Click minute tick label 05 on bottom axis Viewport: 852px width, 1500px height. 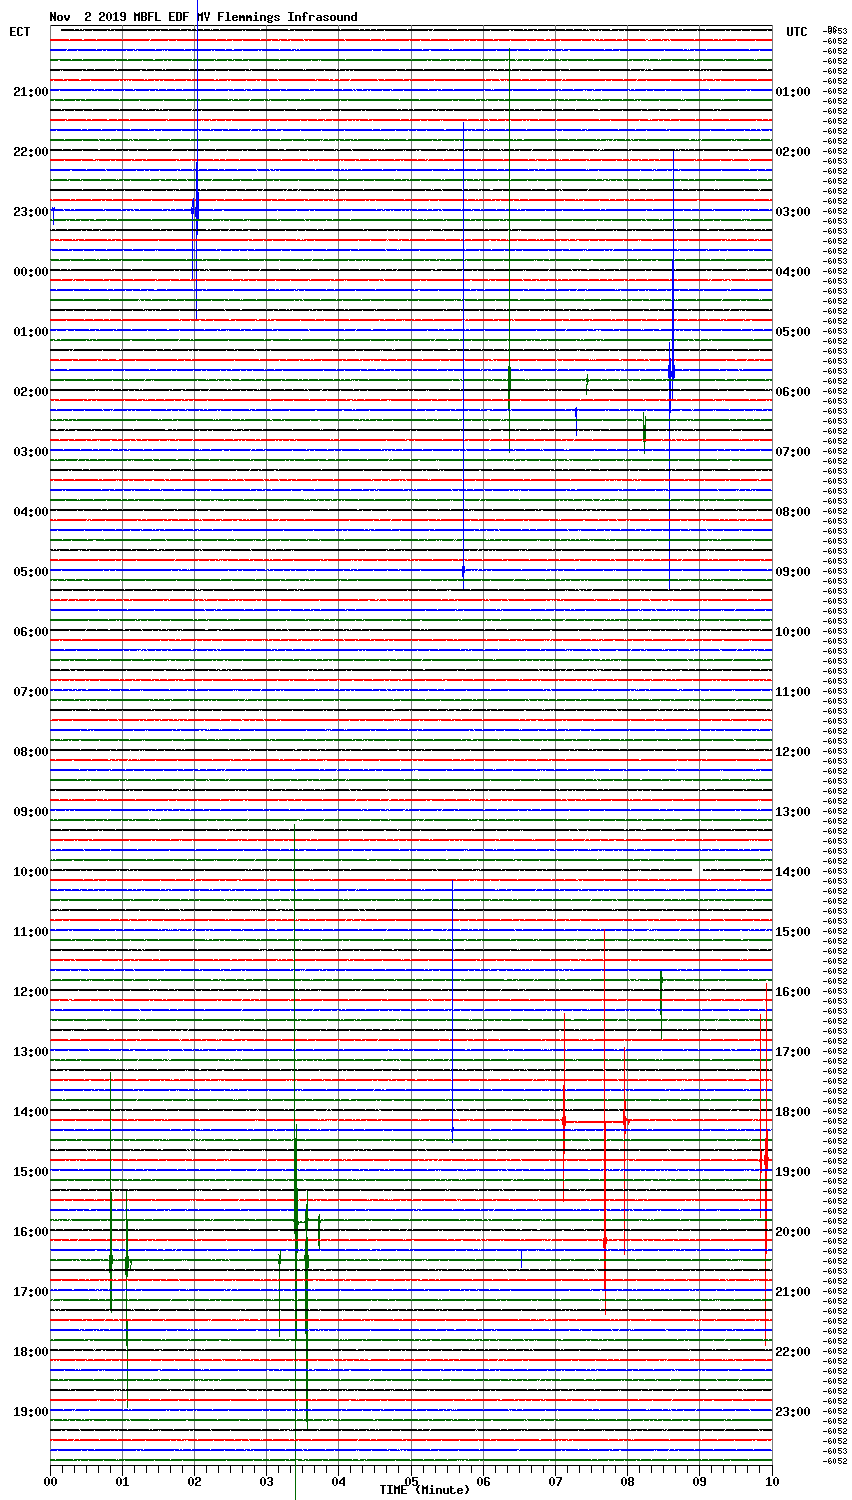(x=411, y=1481)
